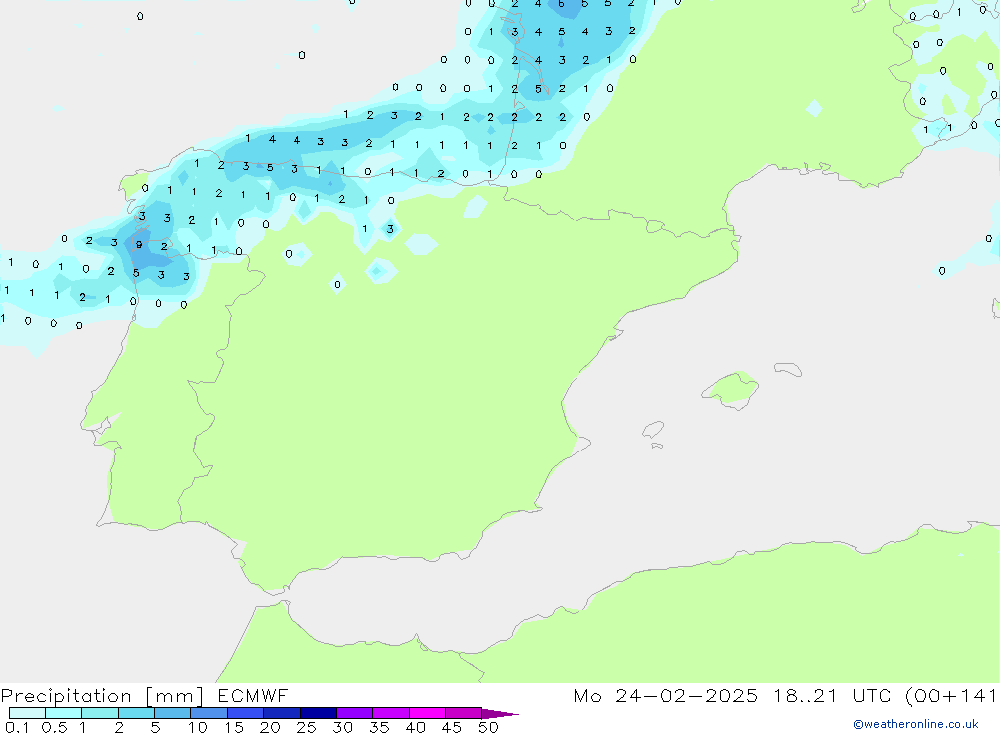Select the 5–10 mm legend color swatch

(x=173, y=713)
